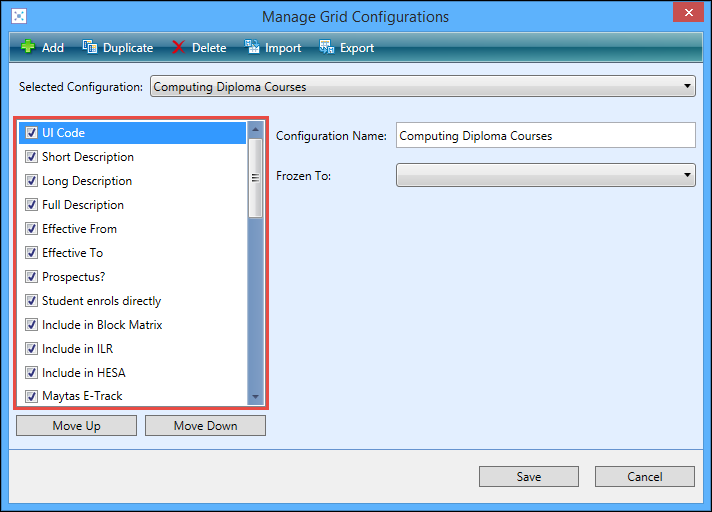Screen dimensions: 712x512
Task: Click the application icon in title bar
Action: pos(19,16)
